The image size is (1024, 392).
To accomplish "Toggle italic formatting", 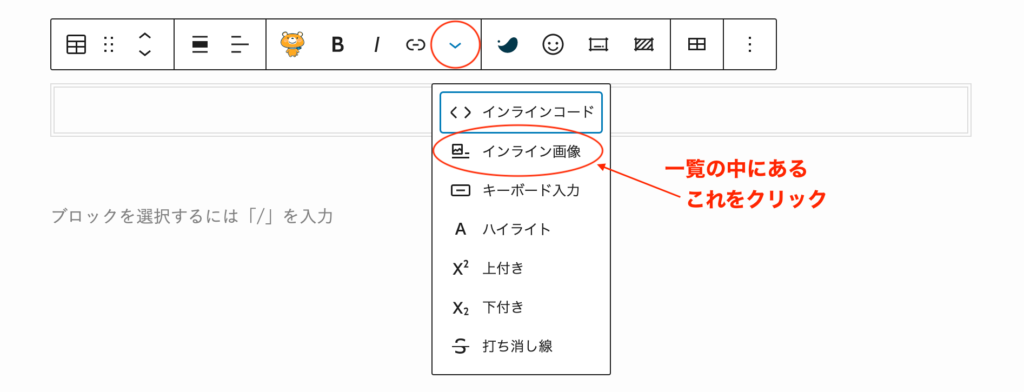I will 376,44.
